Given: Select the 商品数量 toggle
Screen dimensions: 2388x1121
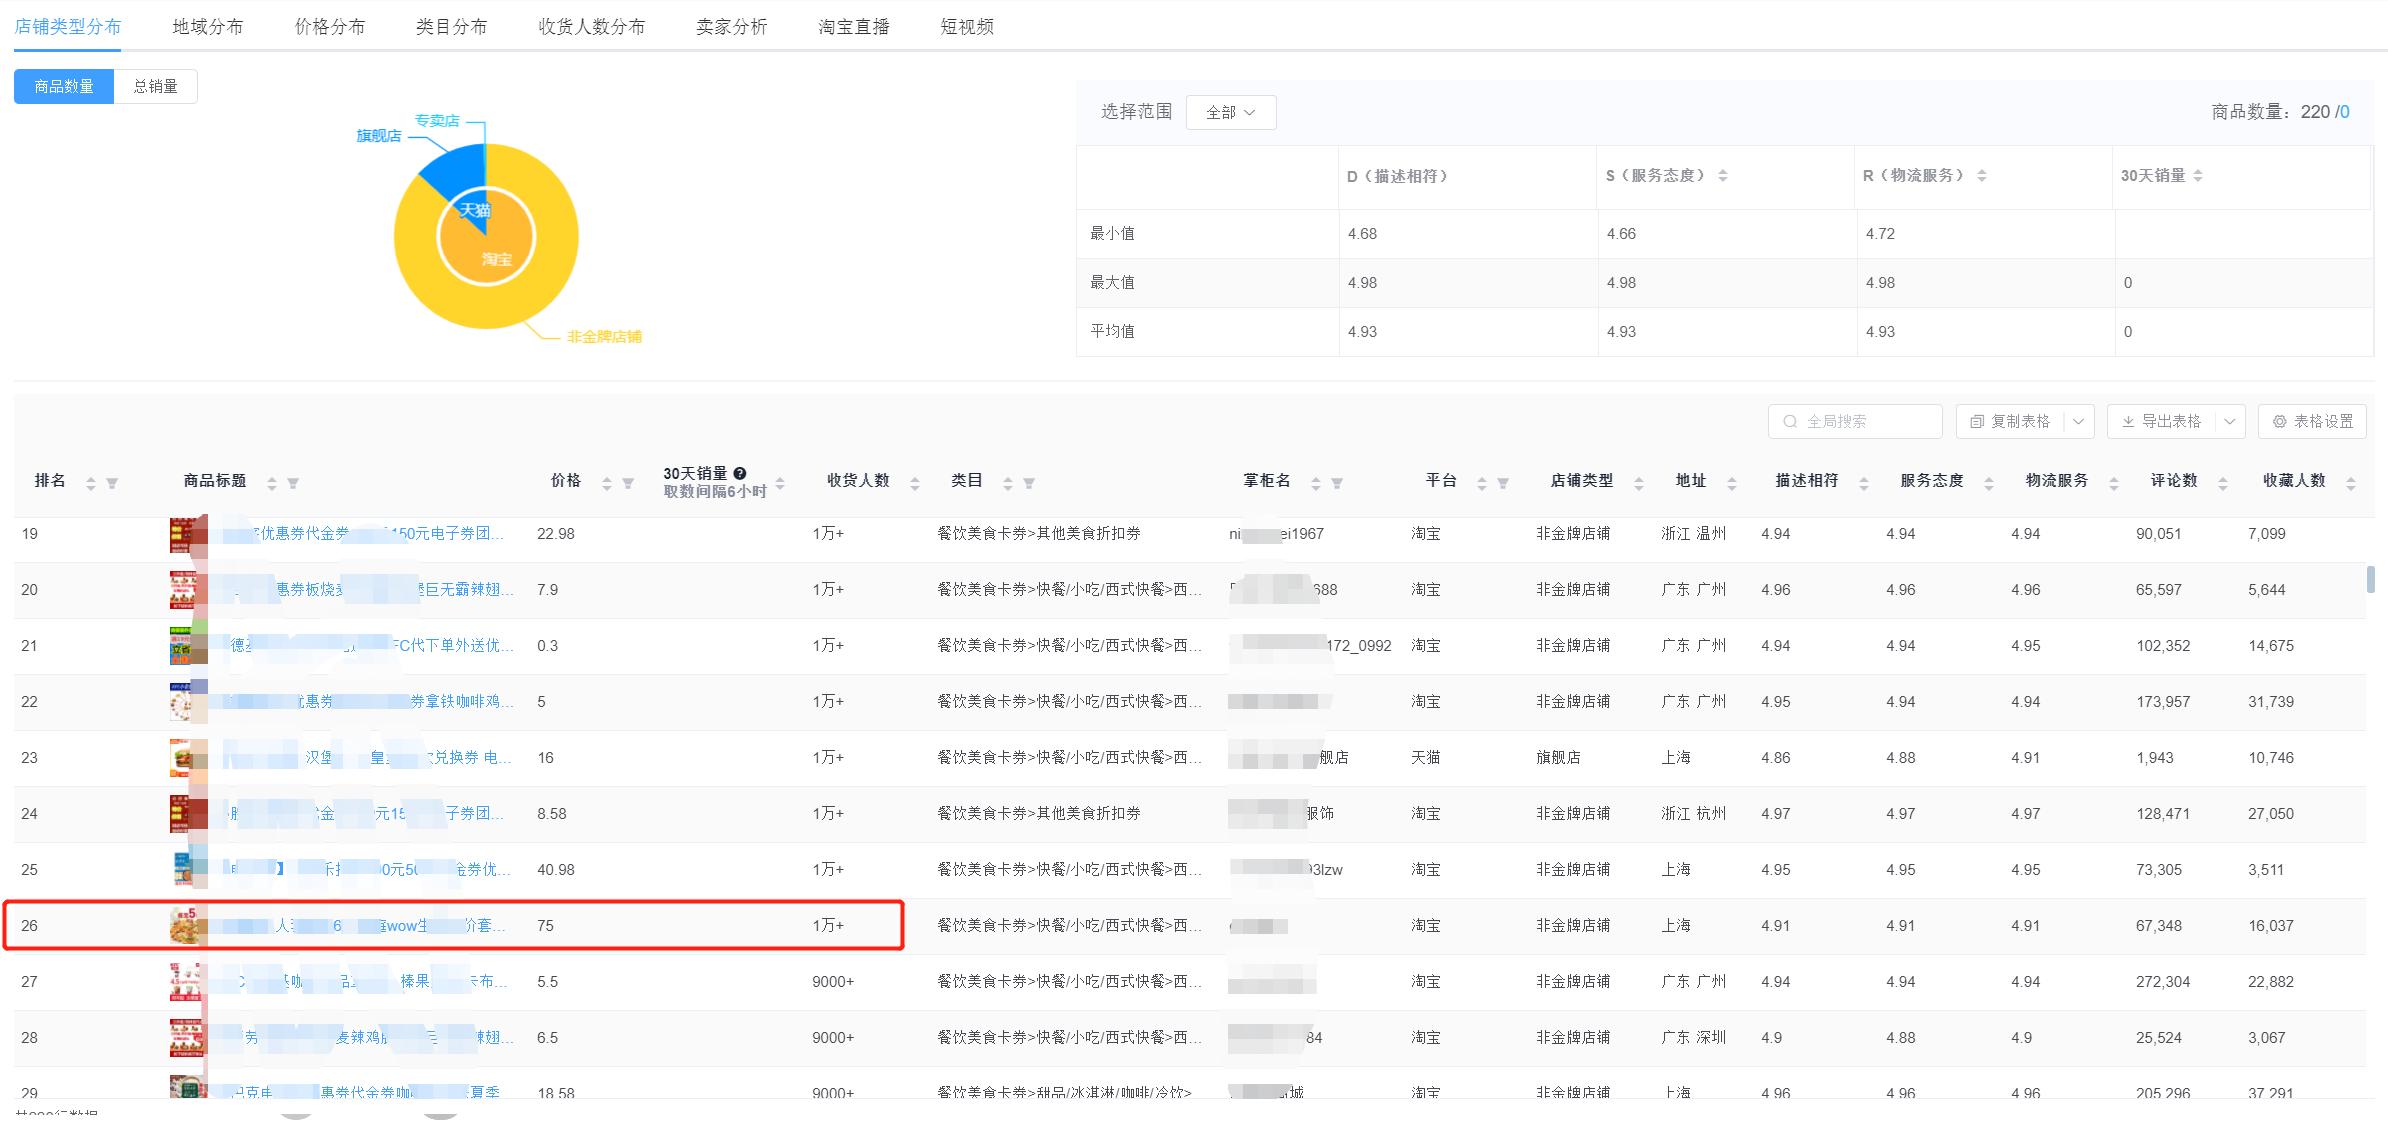Looking at the screenshot, I should pyautogui.click(x=63, y=86).
